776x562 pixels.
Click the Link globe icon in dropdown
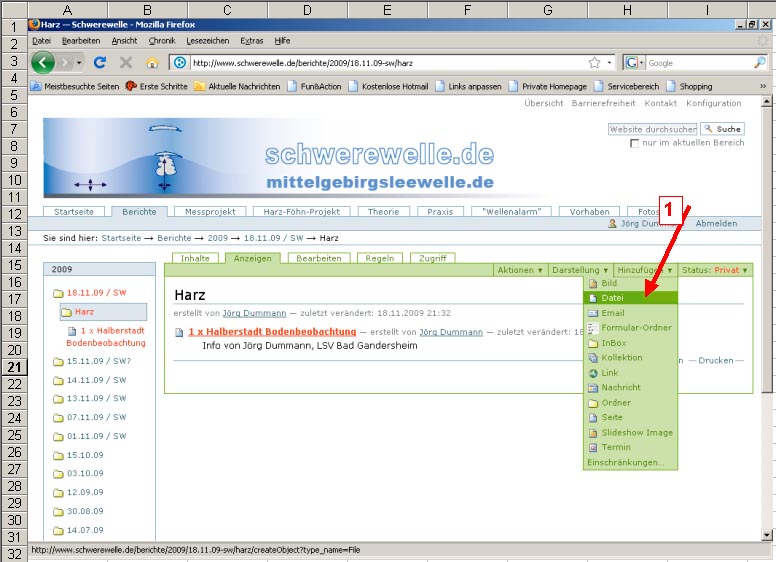point(592,373)
